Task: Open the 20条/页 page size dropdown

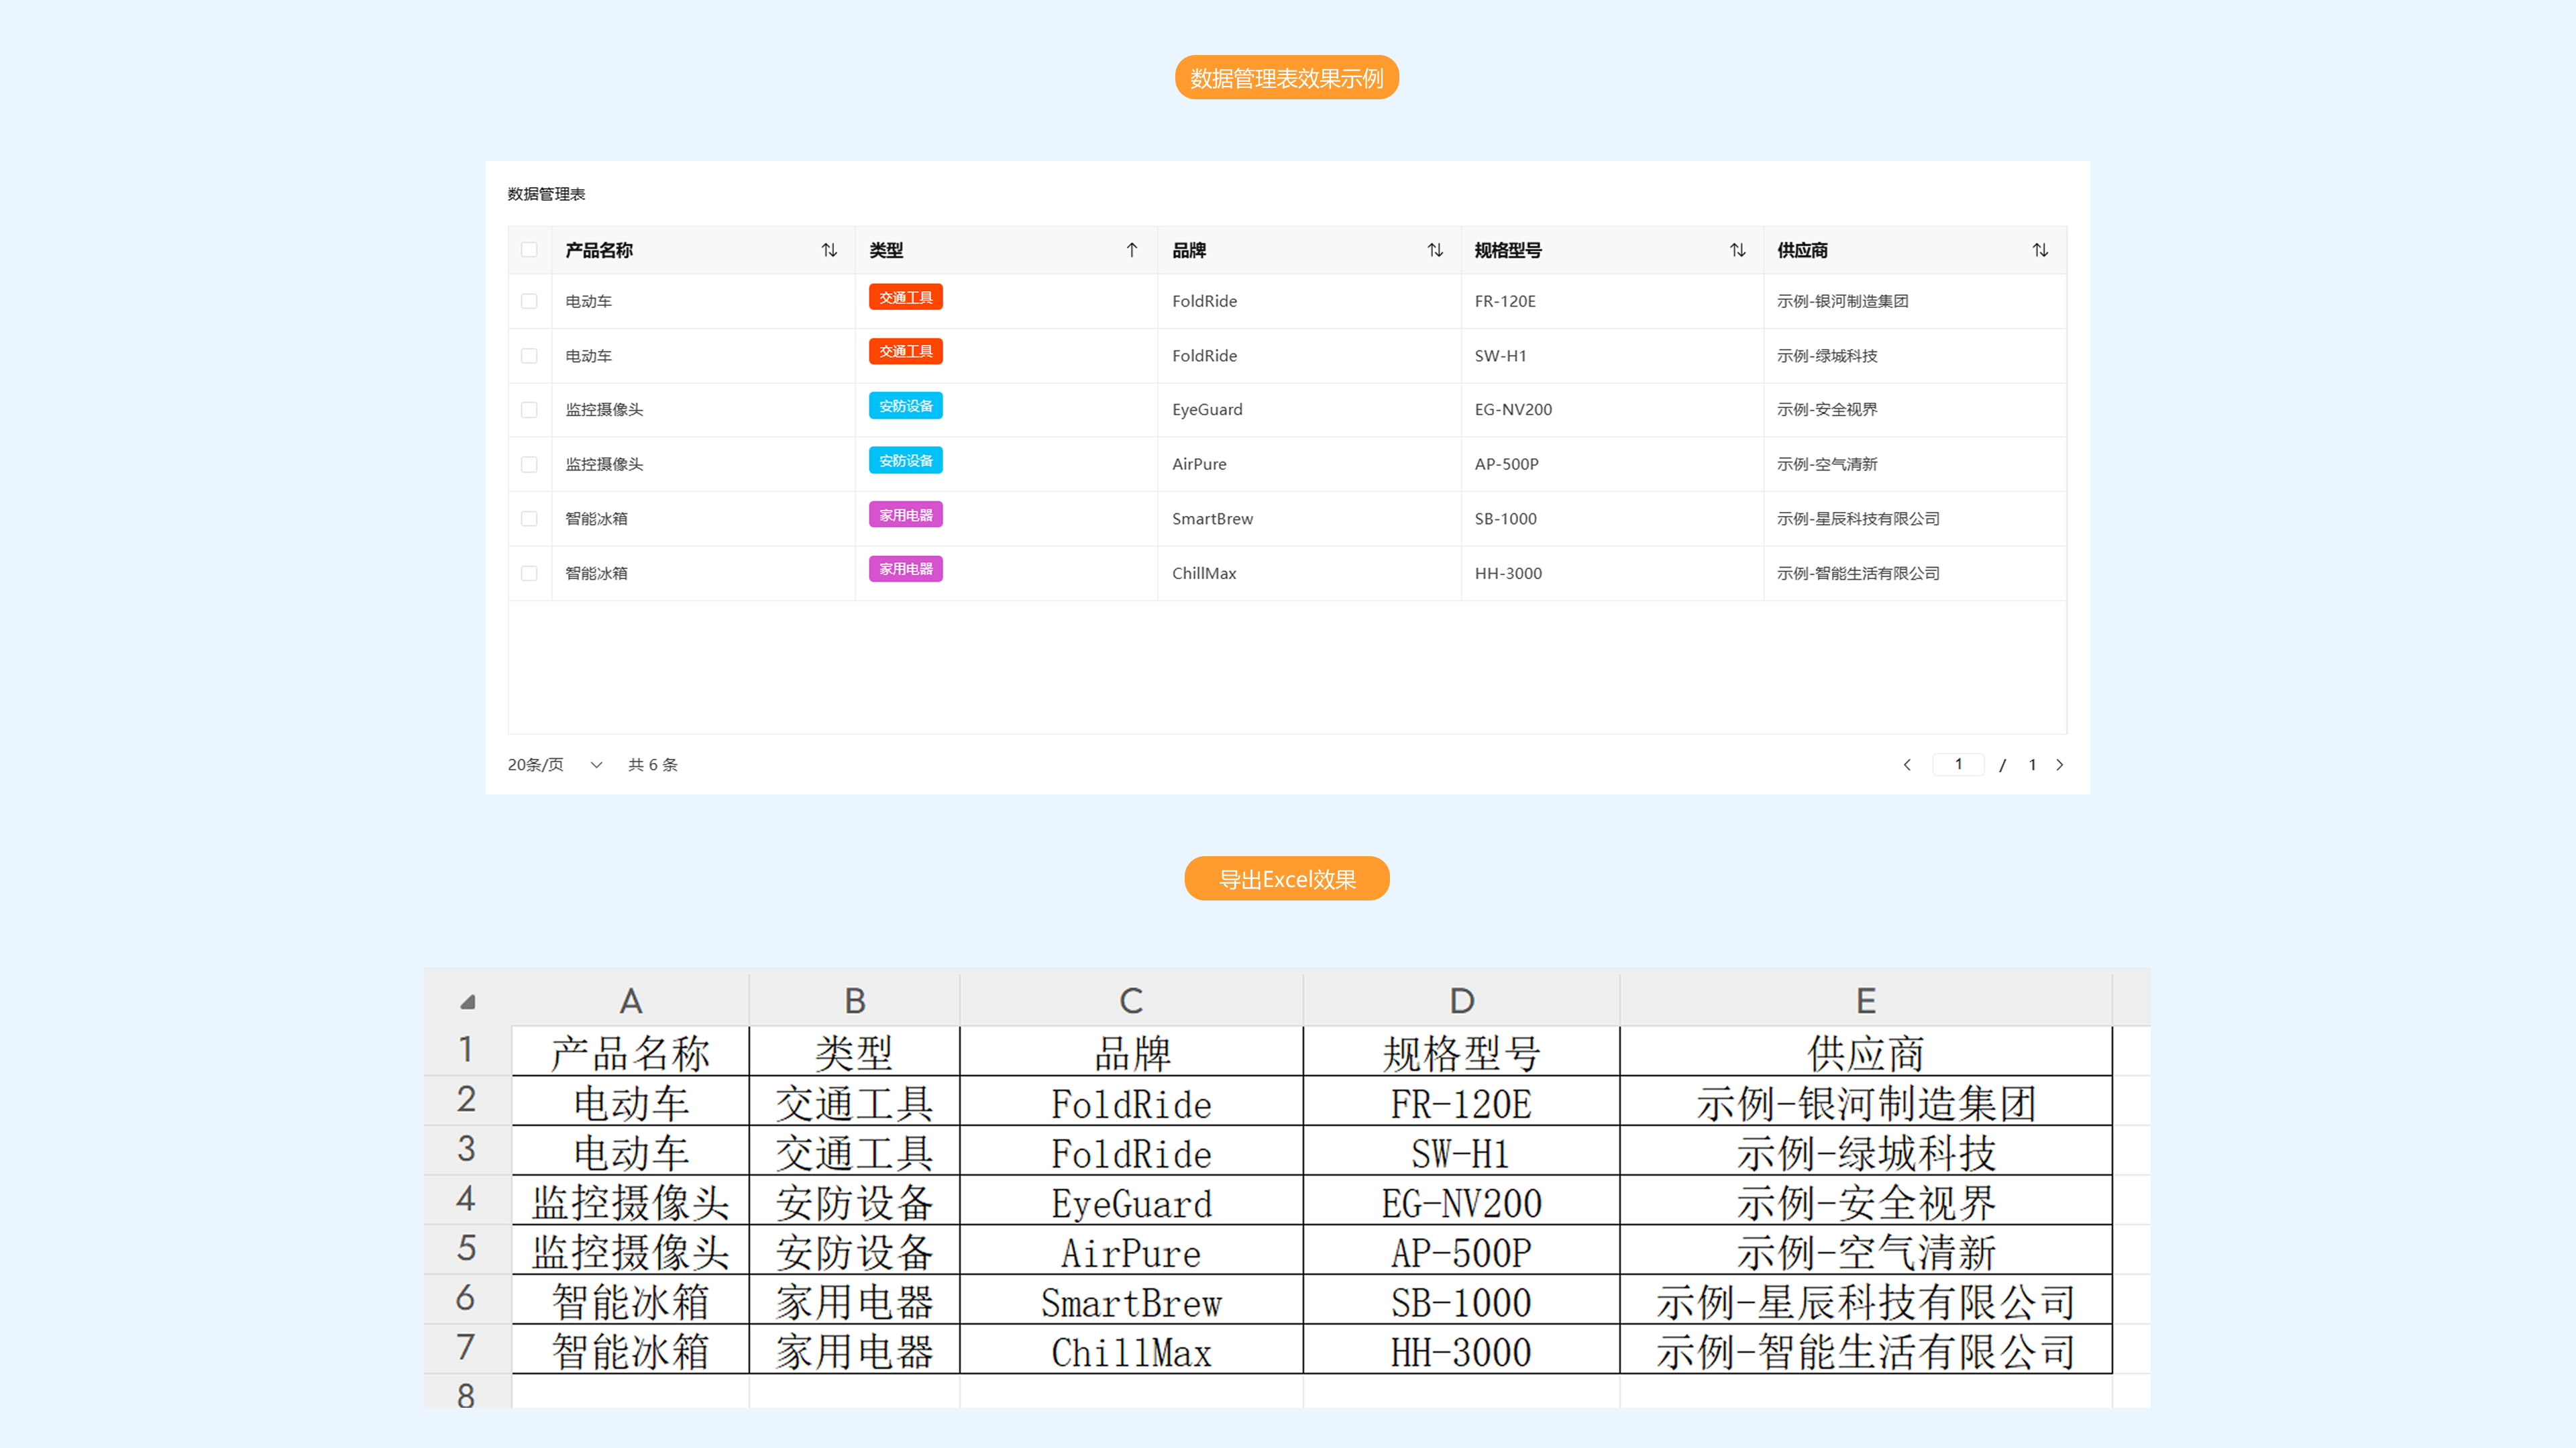Action: click(x=555, y=765)
